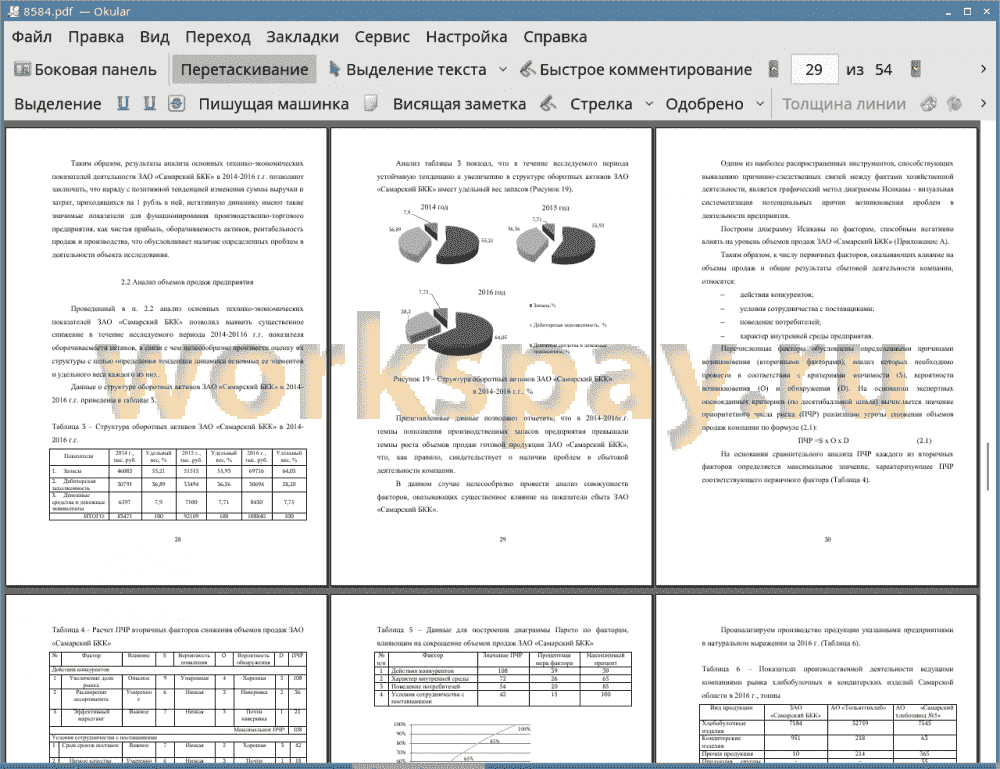
Task: Expand the Одобрено stamp dropdown
Action: (x=760, y=104)
